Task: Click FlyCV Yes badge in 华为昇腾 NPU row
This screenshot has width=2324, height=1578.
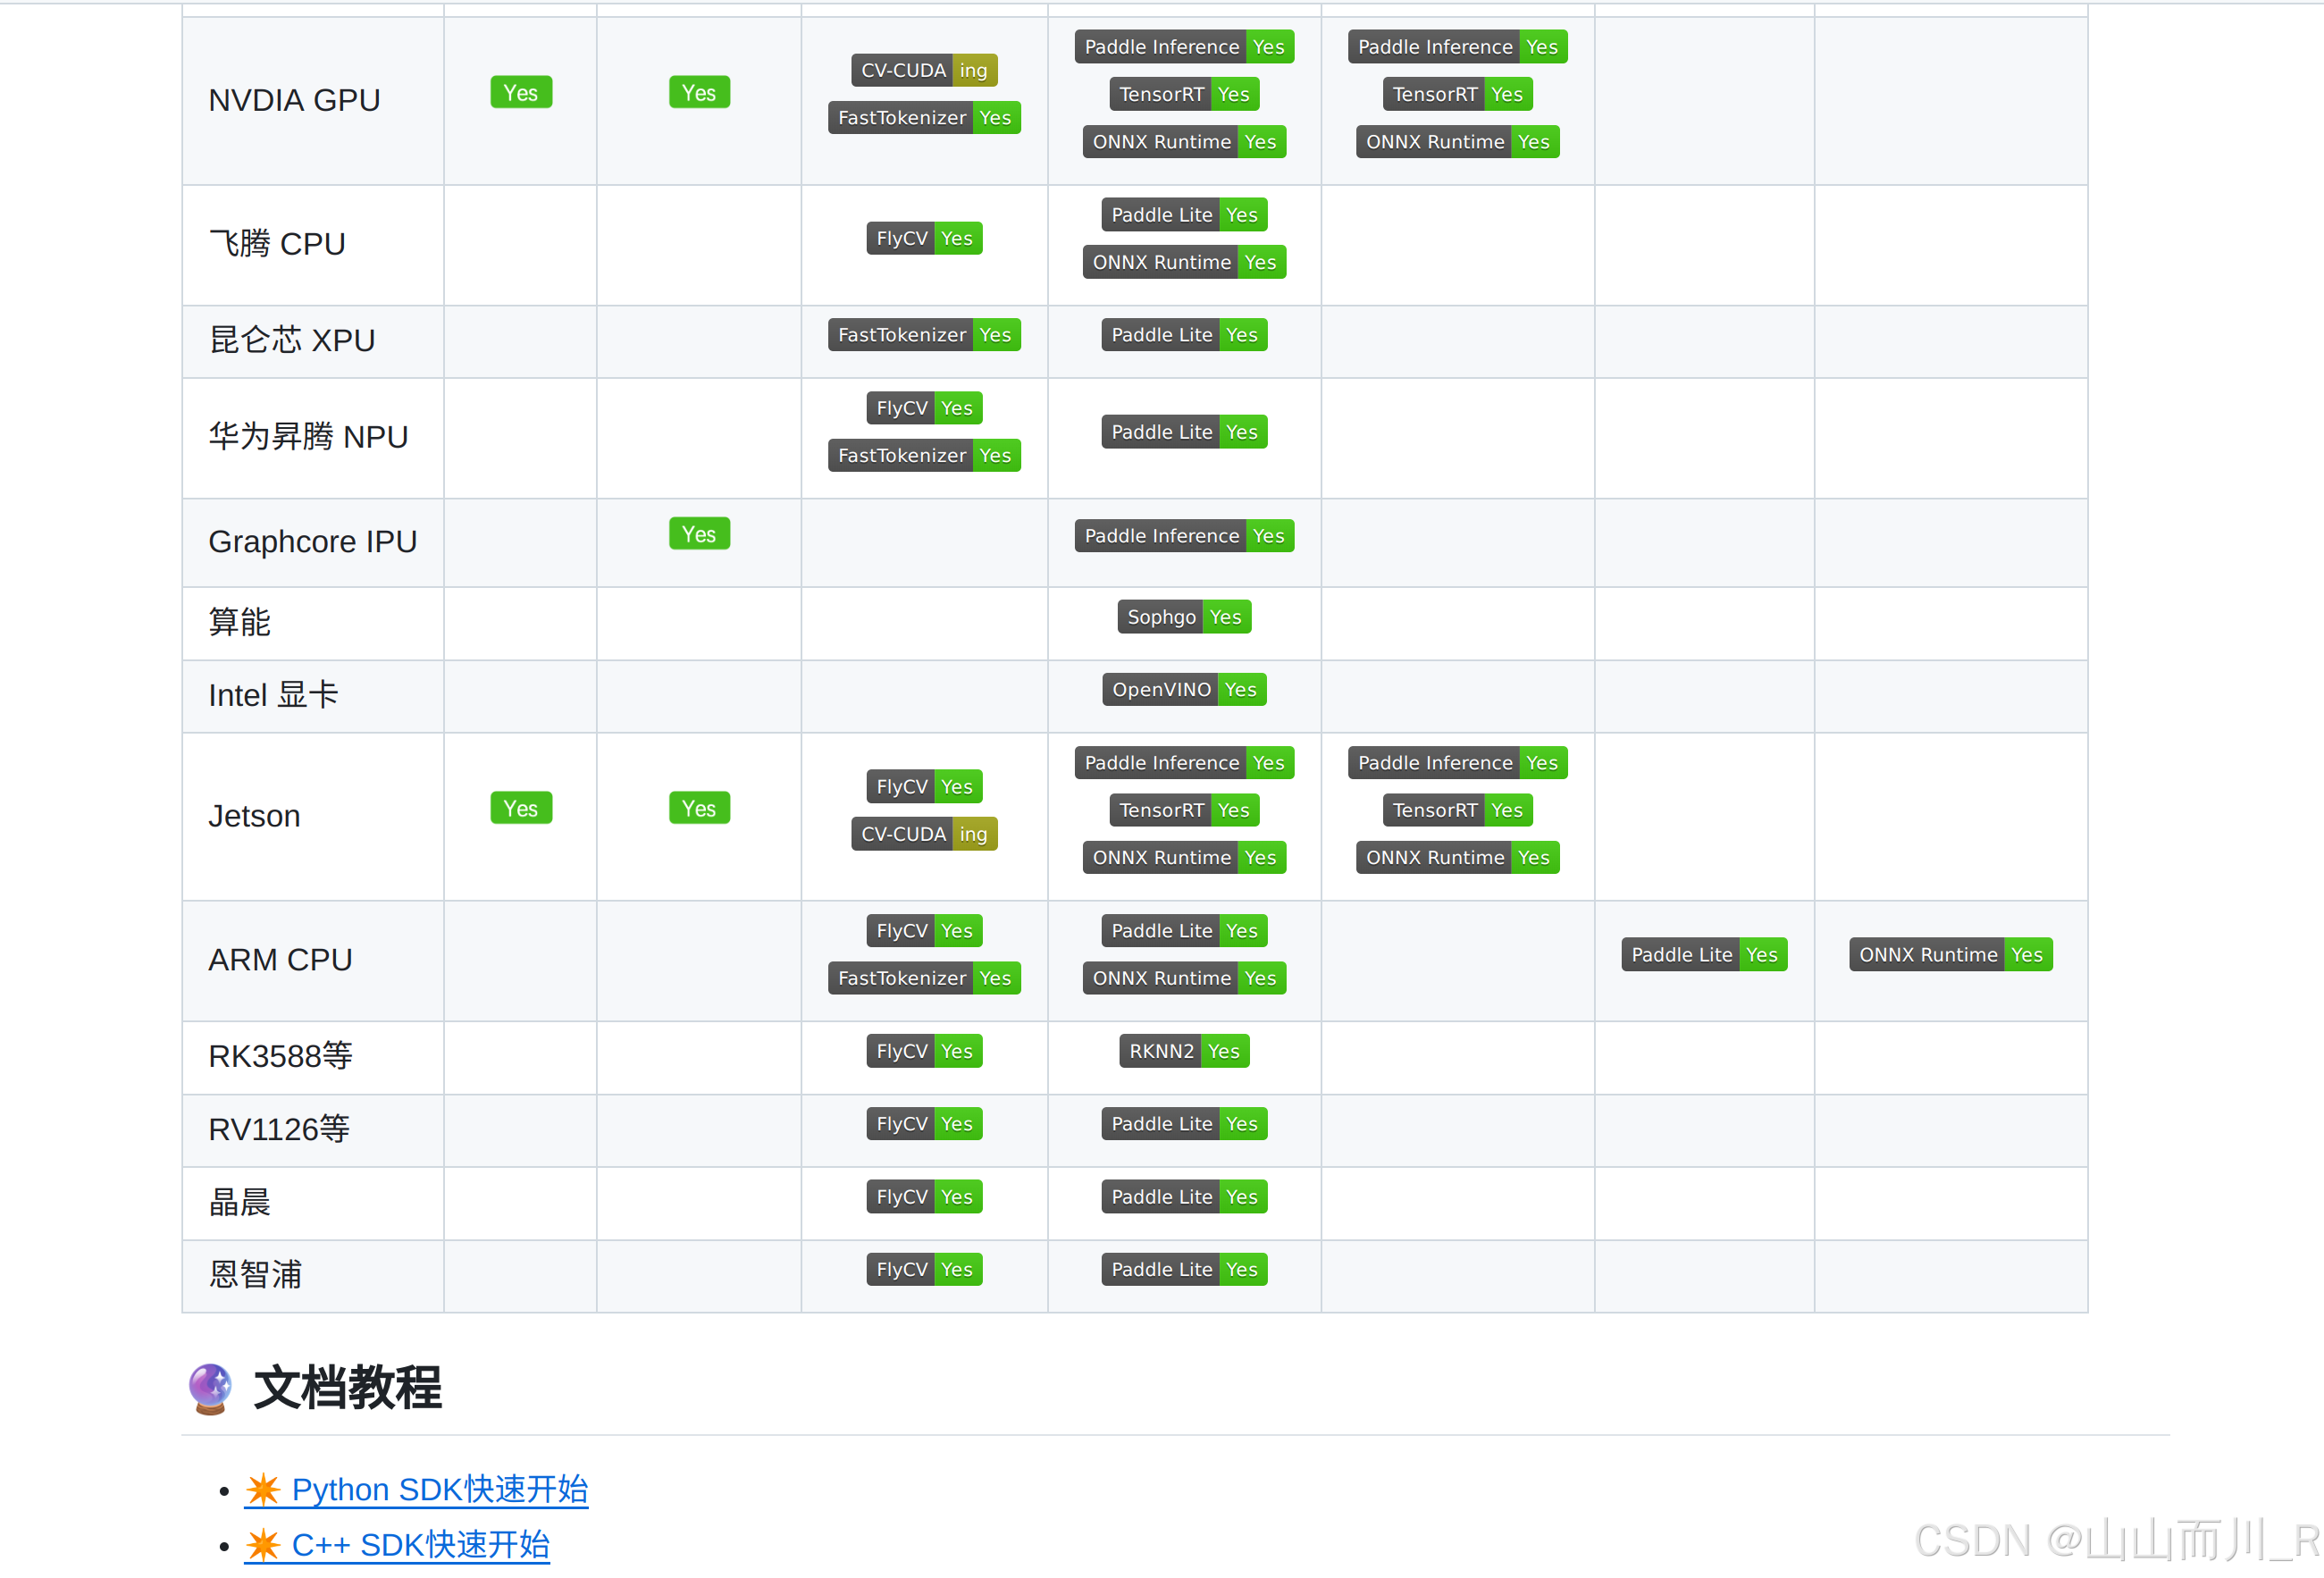Action: click(924, 408)
